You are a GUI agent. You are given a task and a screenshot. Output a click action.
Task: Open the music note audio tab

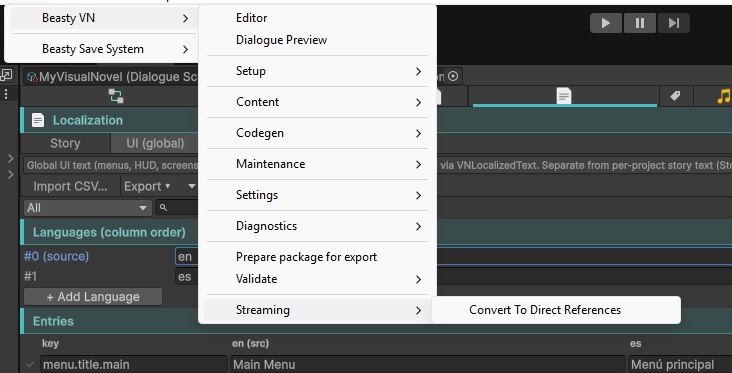click(723, 96)
